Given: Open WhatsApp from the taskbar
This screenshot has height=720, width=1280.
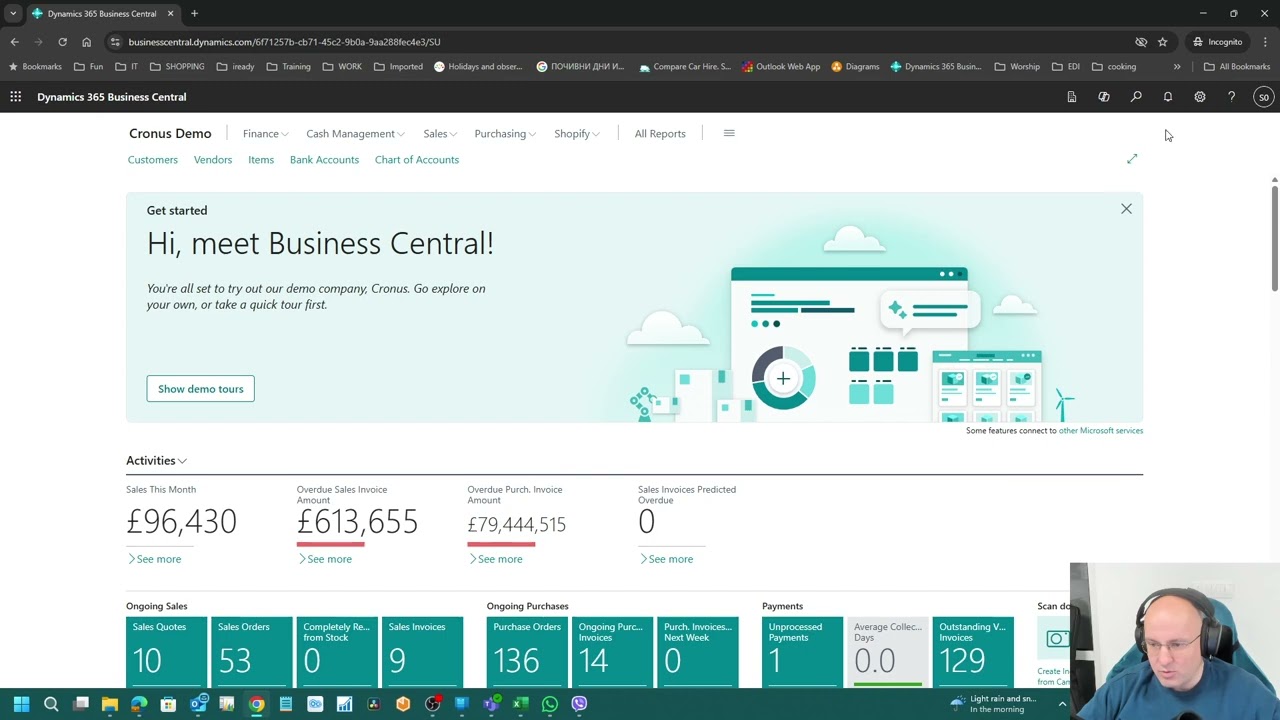Looking at the screenshot, I should click(549, 704).
